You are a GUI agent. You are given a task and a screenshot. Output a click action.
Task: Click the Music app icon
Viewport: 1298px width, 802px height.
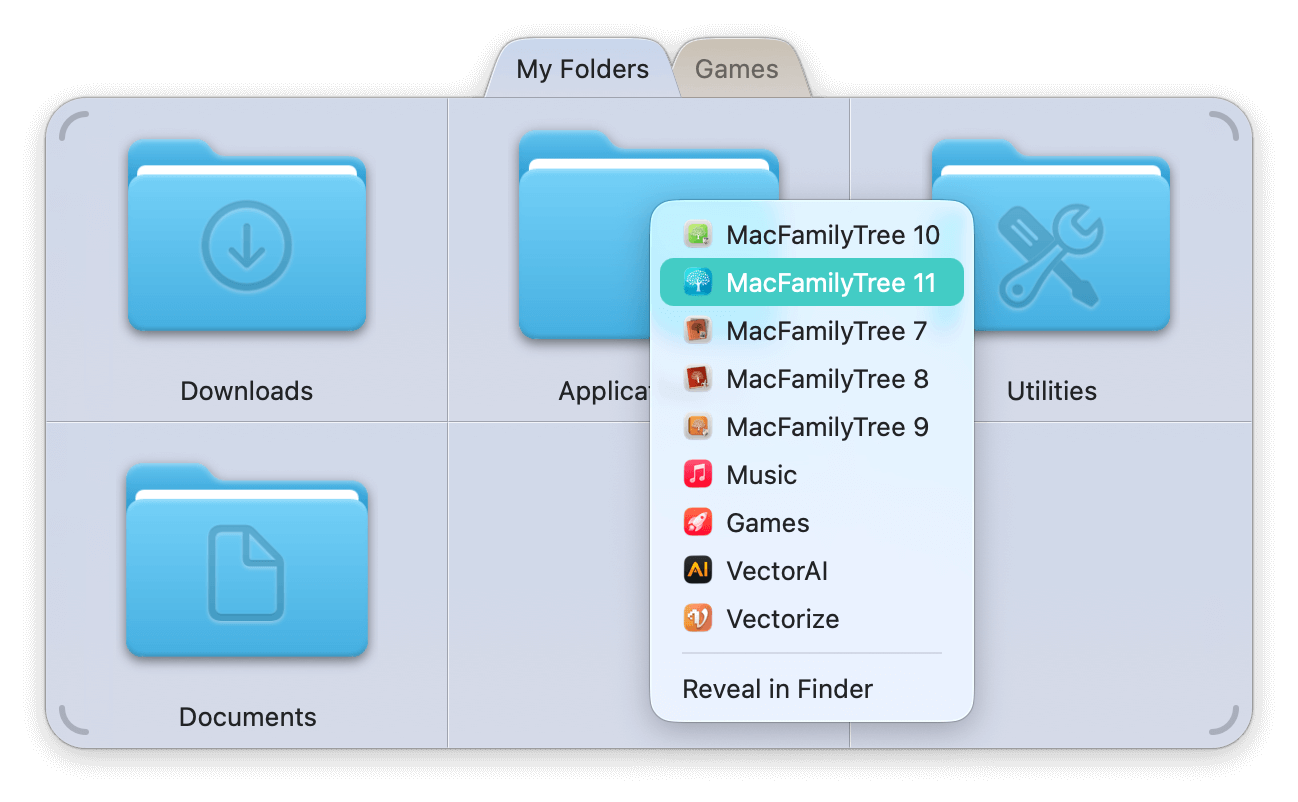point(697,475)
